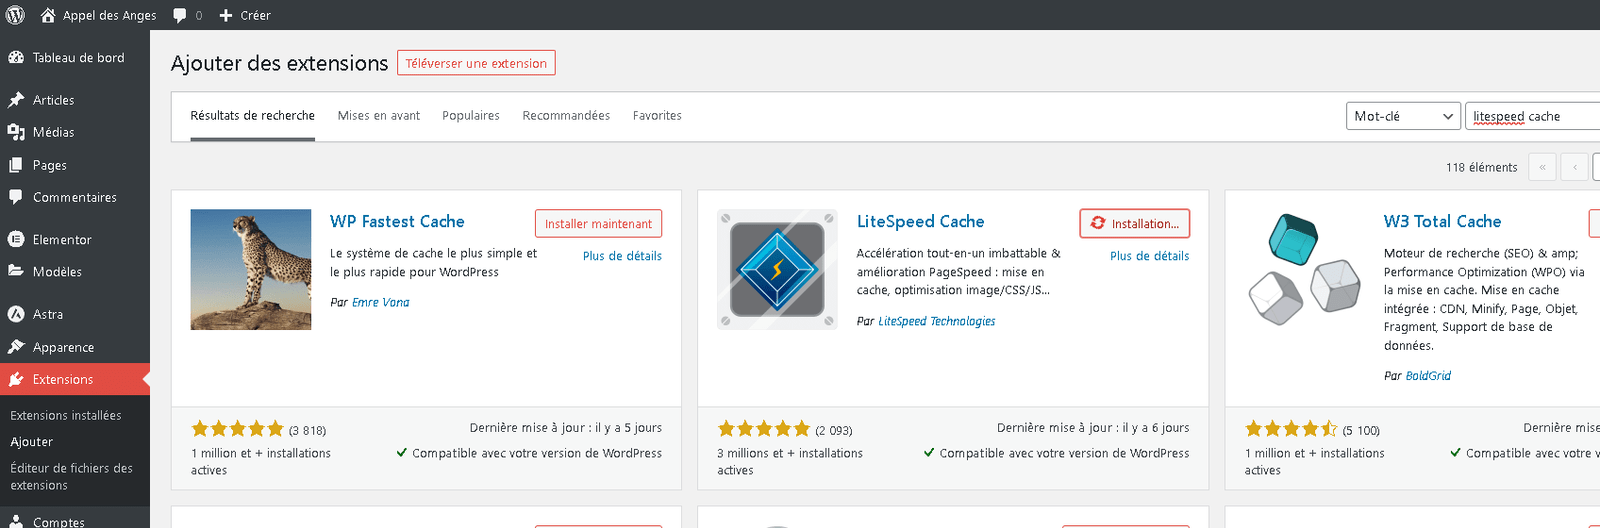The height and width of the screenshot is (528, 1600).
Task: Click the Pages icon in sidebar
Action: (x=16, y=165)
